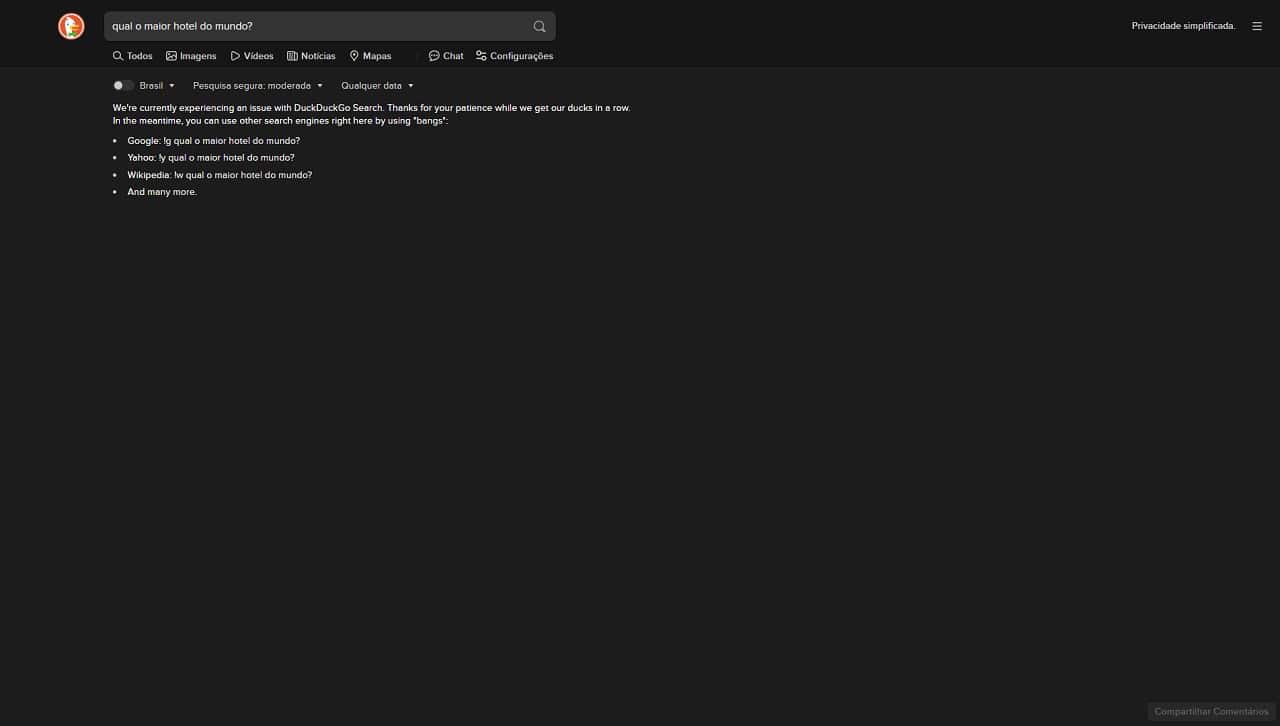Click the Google bang suggestion line
Viewport: 1280px width, 726px height.
[x=214, y=141]
